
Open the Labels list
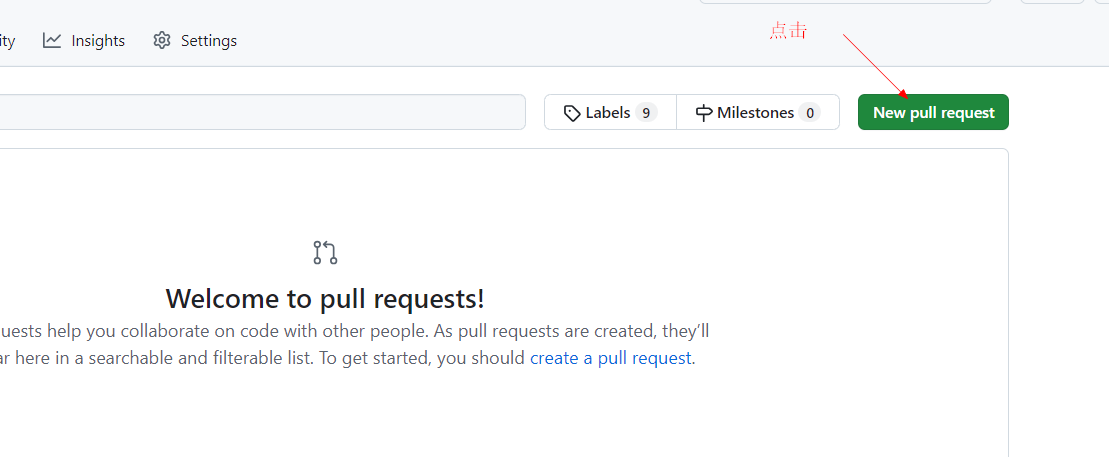click(610, 112)
